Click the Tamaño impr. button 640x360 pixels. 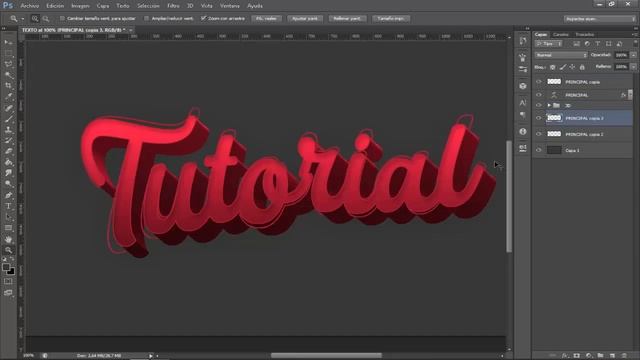(391, 18)
